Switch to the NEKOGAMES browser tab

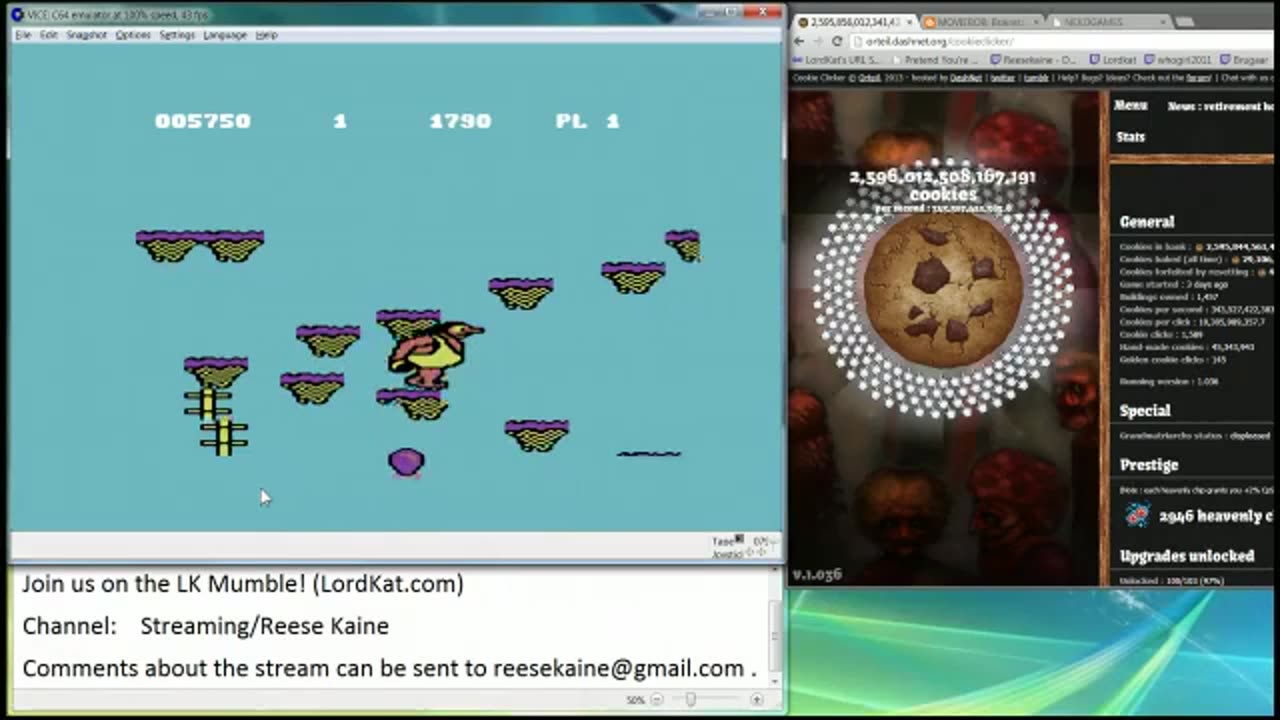tap(1106, 22)
